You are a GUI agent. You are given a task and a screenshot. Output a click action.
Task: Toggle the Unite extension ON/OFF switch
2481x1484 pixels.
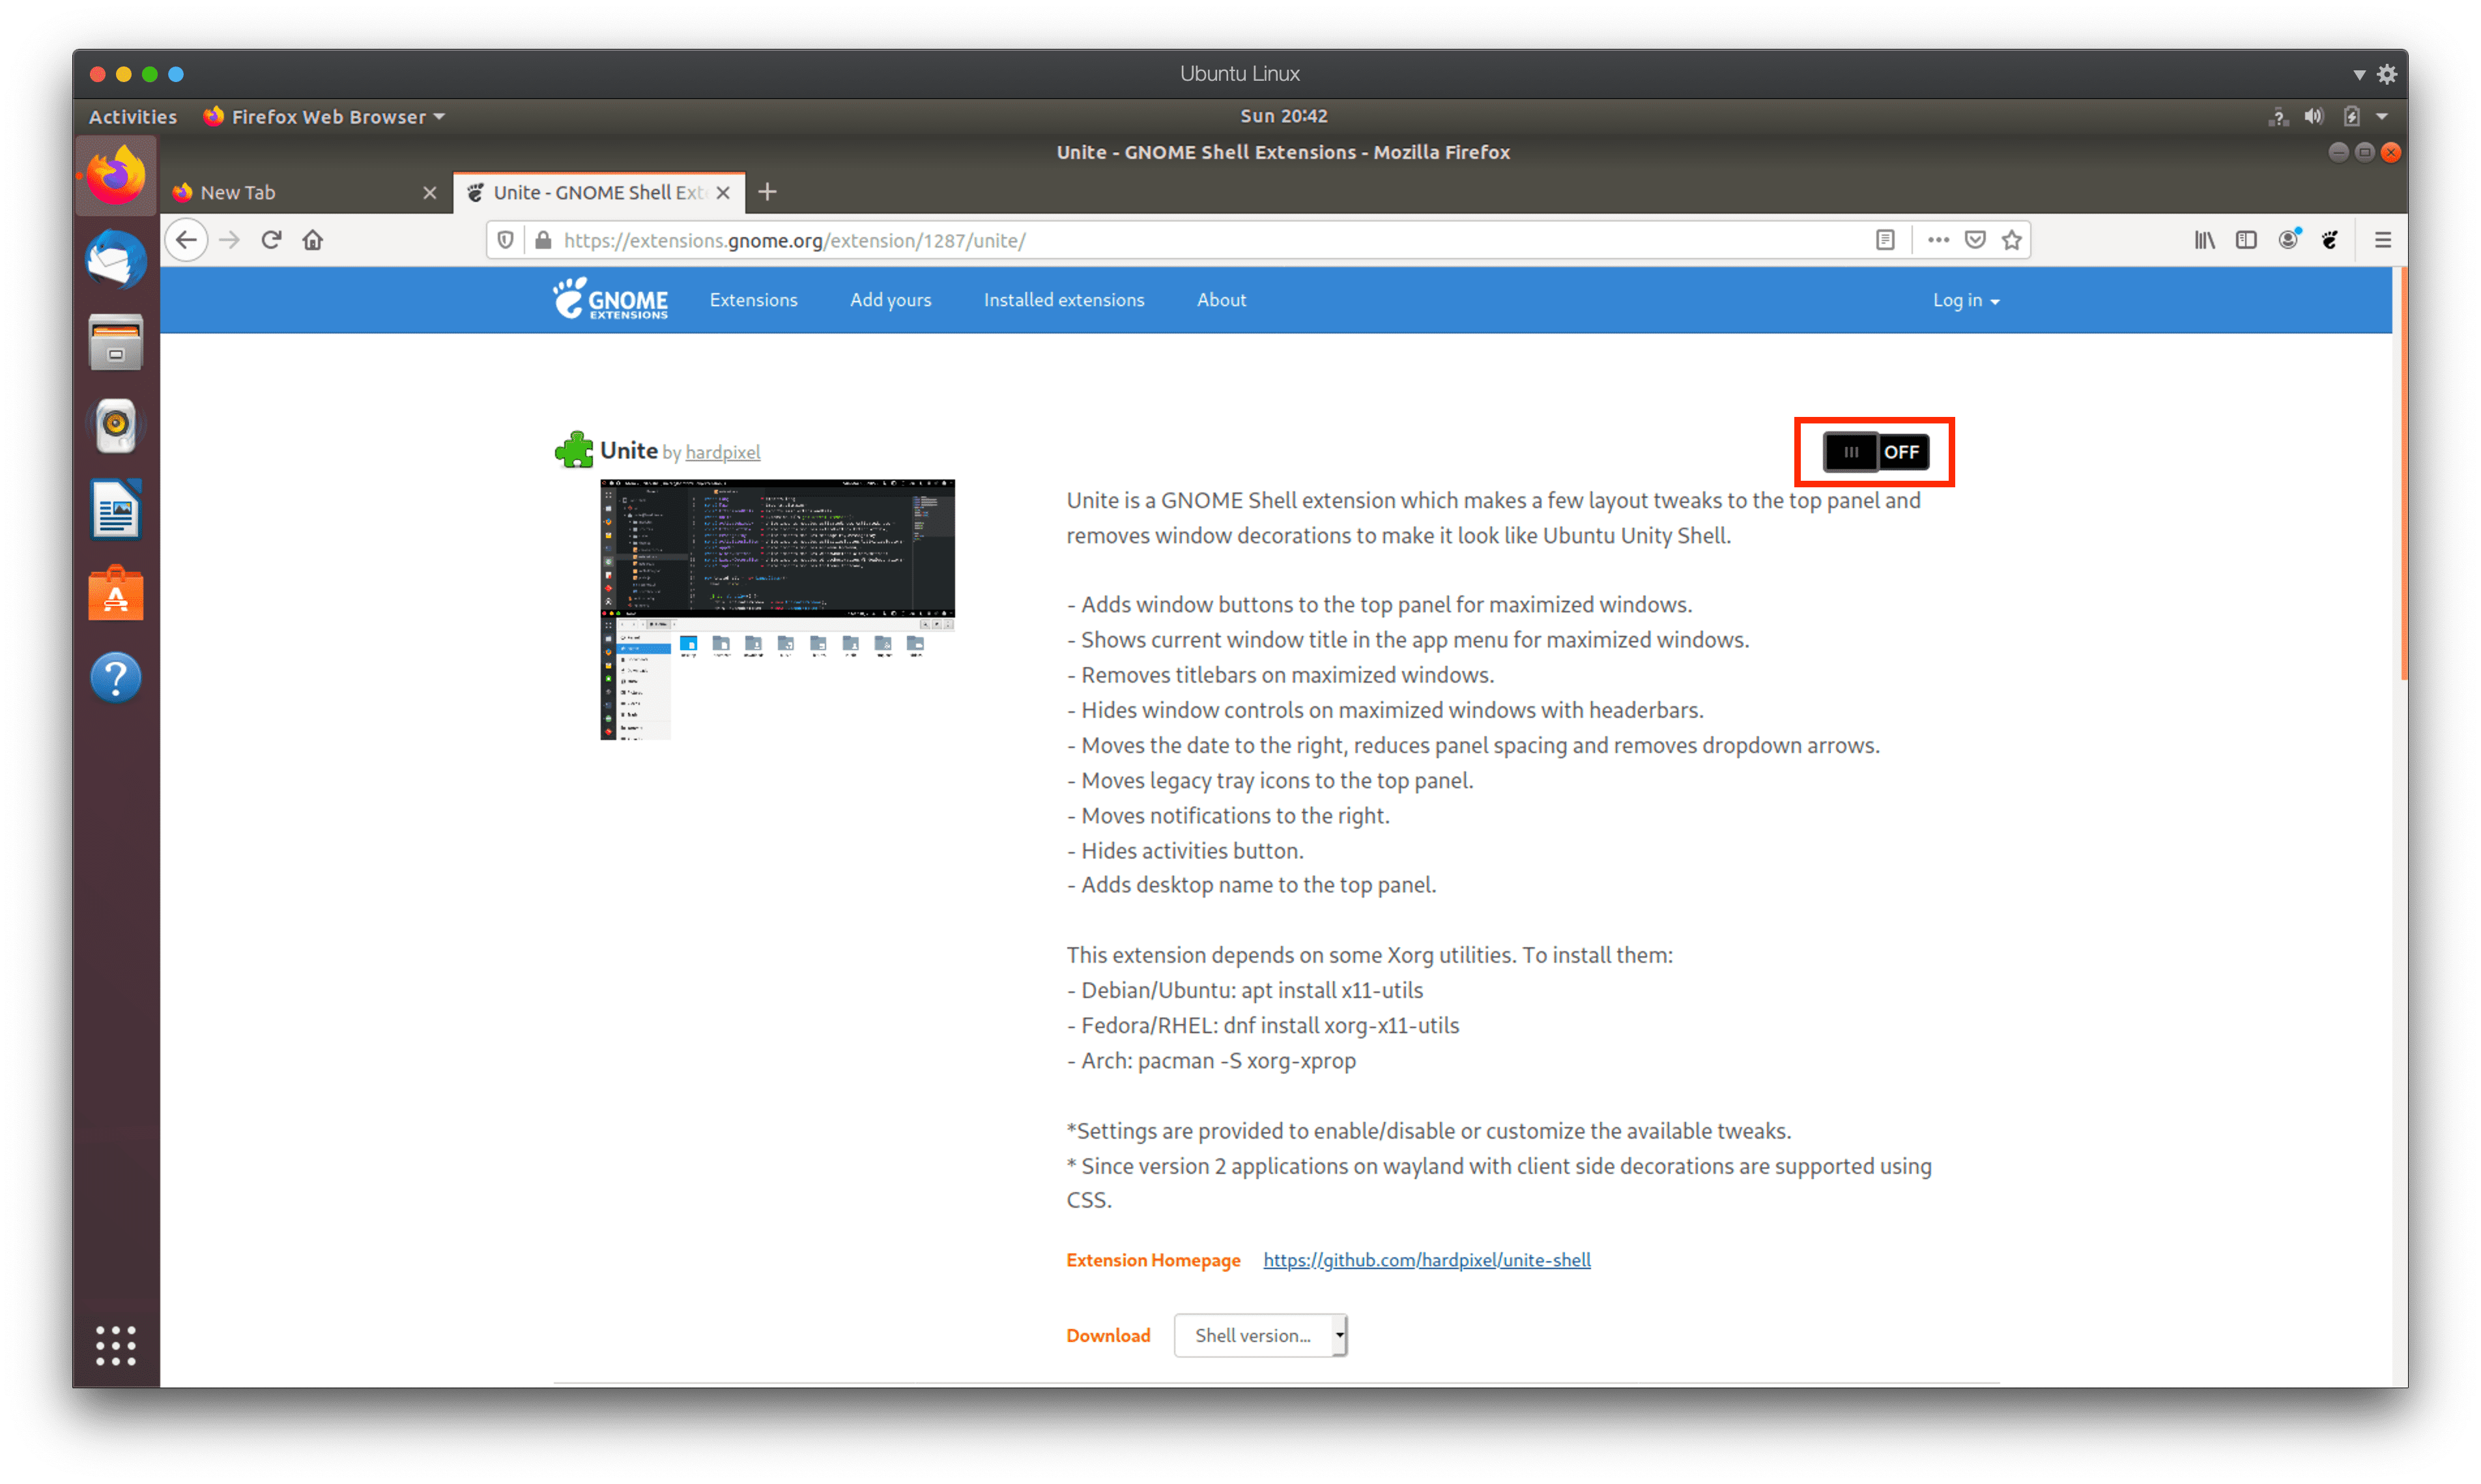(1875, 452)
